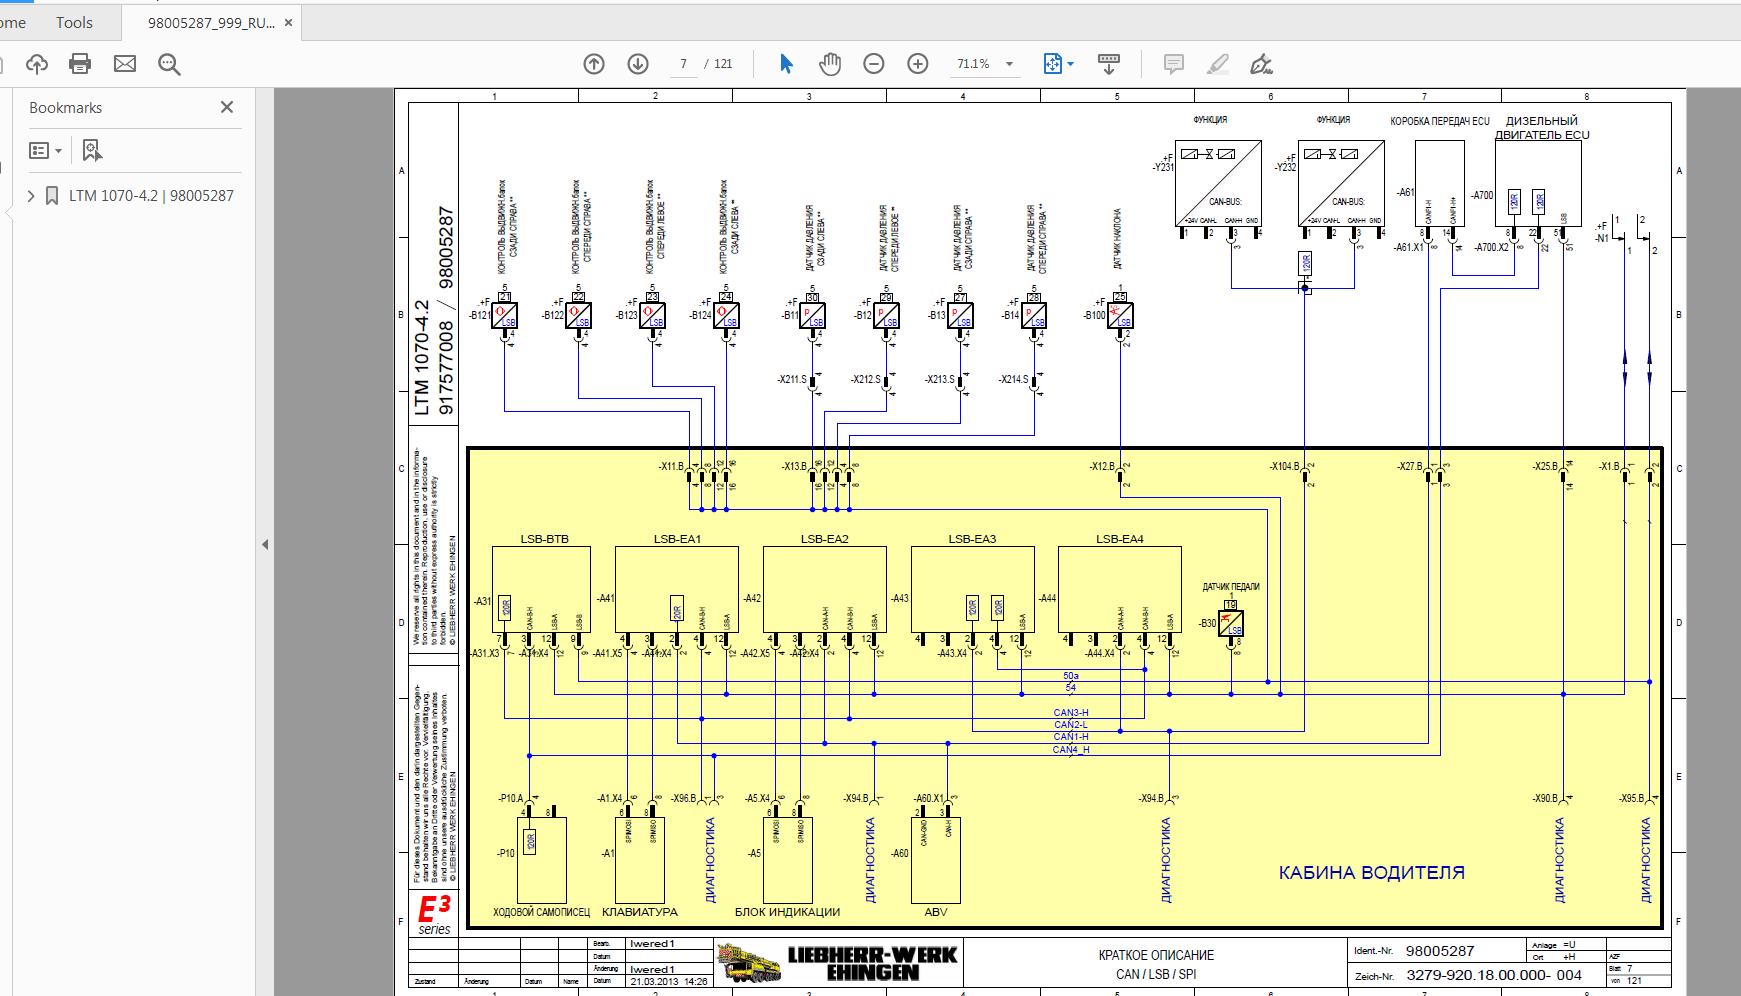
Task: Click the upload to cloud icon
Action: click(37, 64)
